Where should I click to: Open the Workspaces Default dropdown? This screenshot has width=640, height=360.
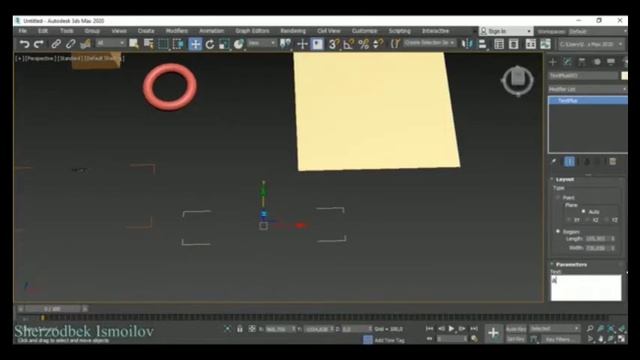(x=597, y=31)
